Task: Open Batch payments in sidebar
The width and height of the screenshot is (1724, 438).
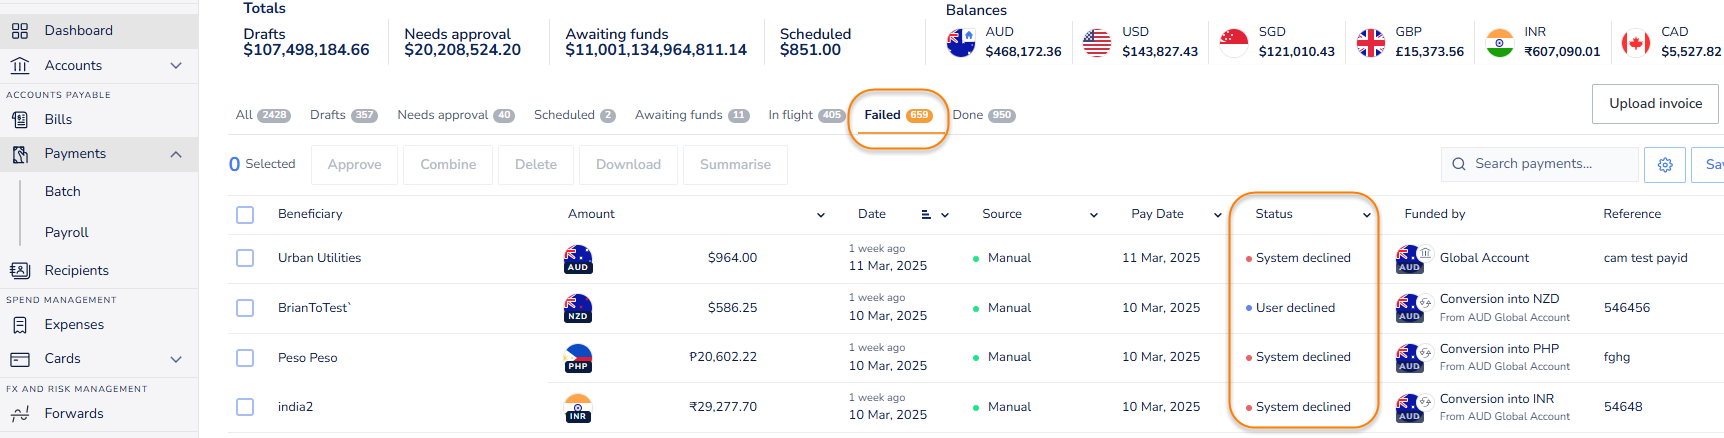Action: [x=63, y=192]
